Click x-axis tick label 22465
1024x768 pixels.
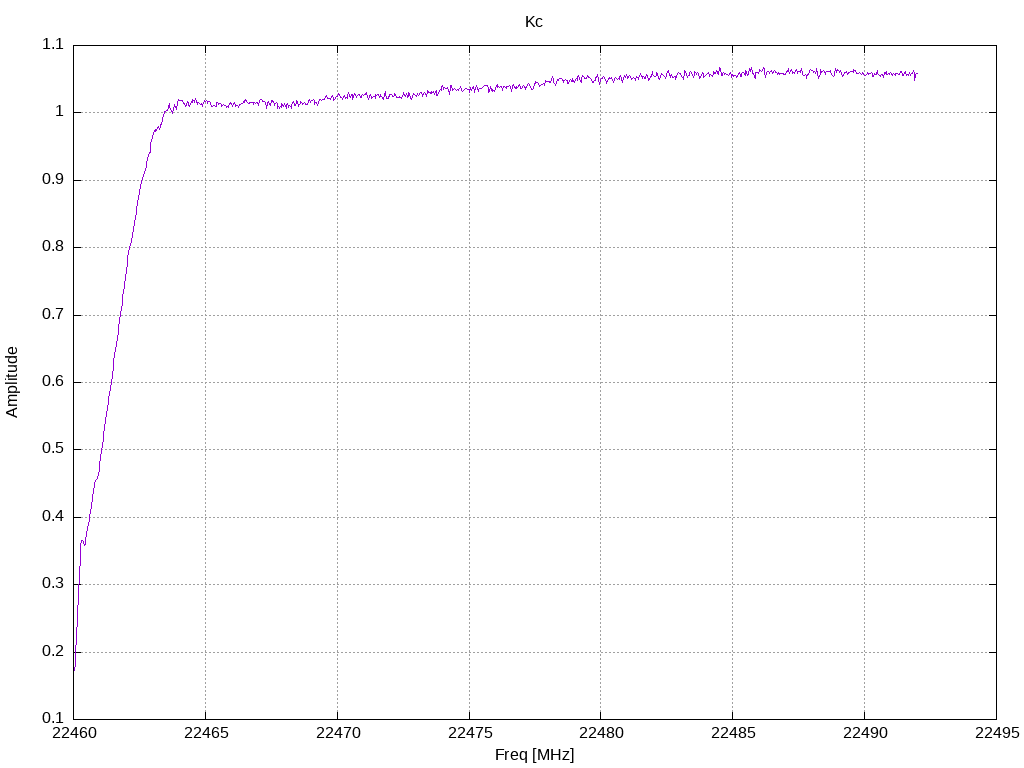point(206,733)
